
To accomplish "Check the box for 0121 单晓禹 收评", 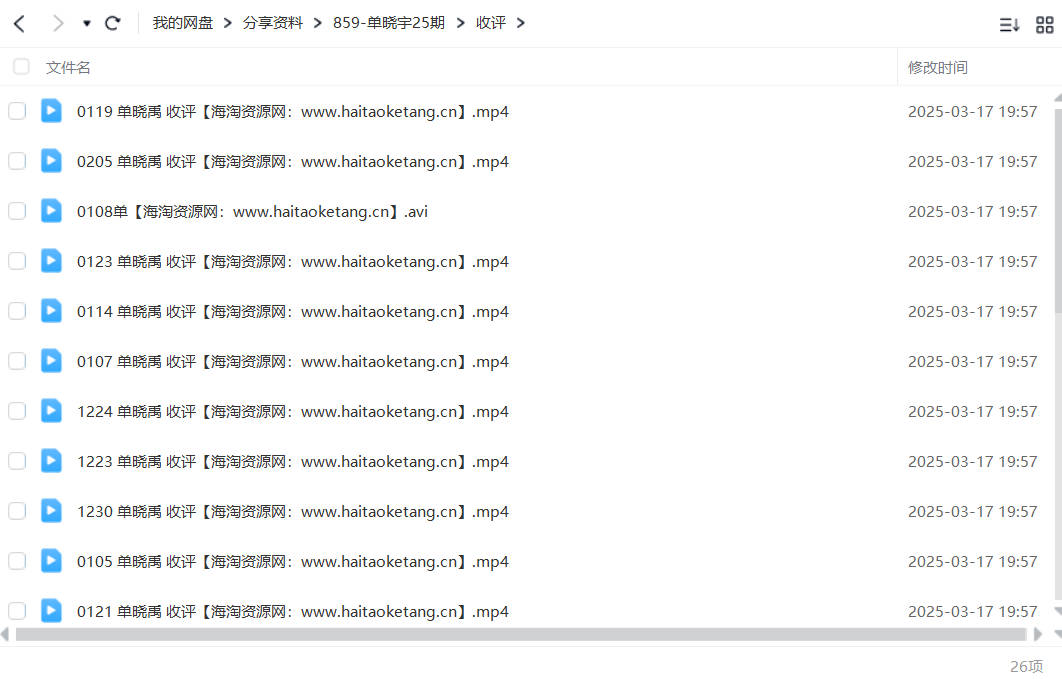I will click(17, 611).
